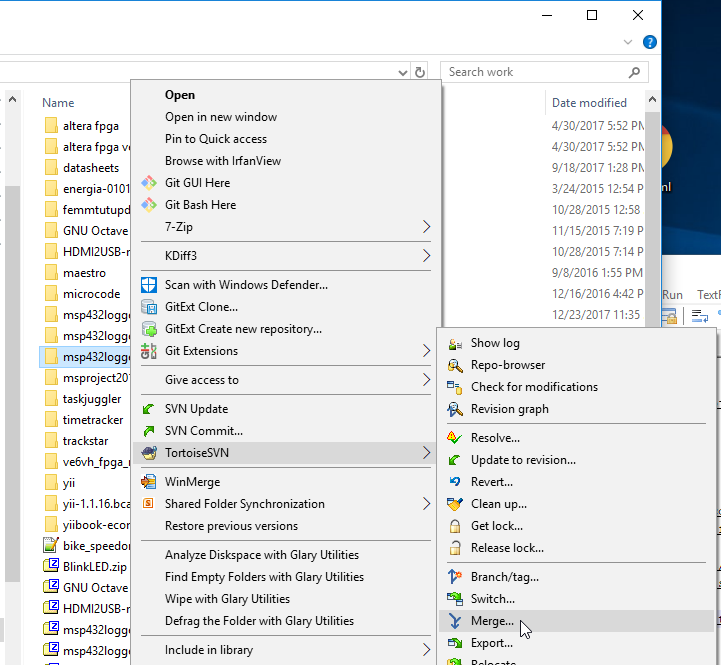721x665 pixels.
Task: Click the SVN Update arrow icon
Action: 149,409
